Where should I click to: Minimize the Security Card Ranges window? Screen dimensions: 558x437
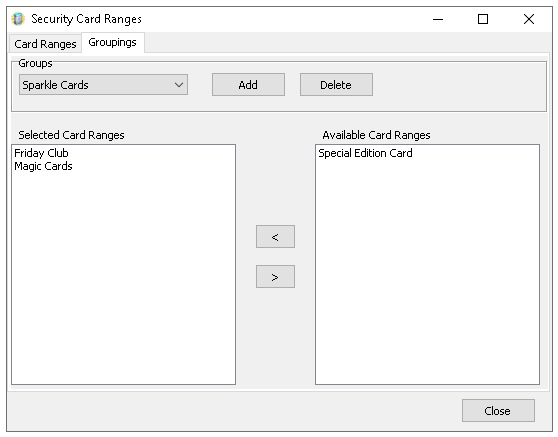pyautogui.click(x=438, y=19)
